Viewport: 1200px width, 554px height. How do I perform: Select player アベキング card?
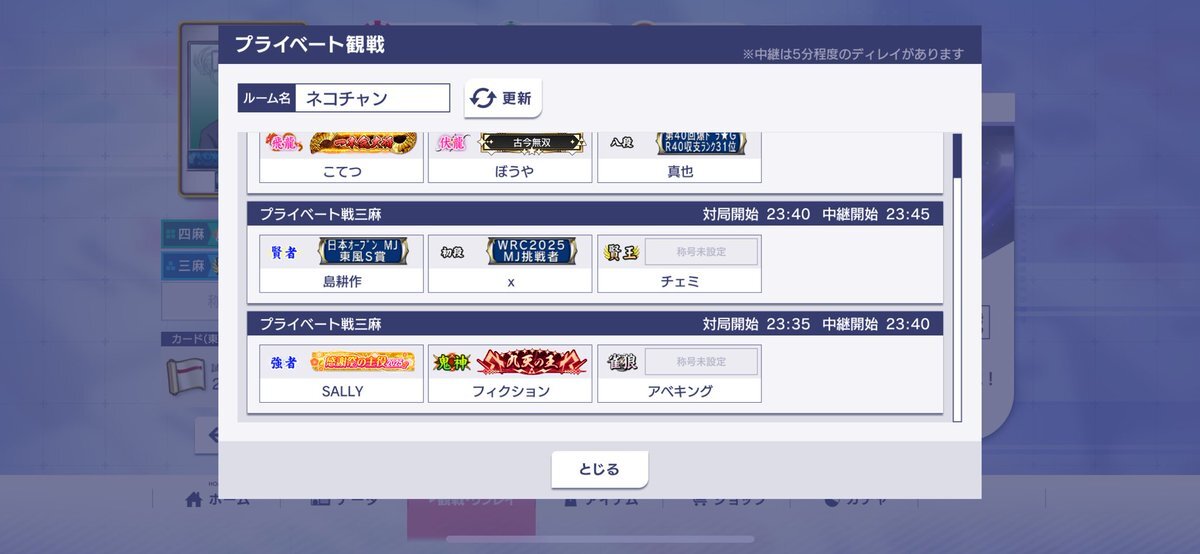point(679,374)
